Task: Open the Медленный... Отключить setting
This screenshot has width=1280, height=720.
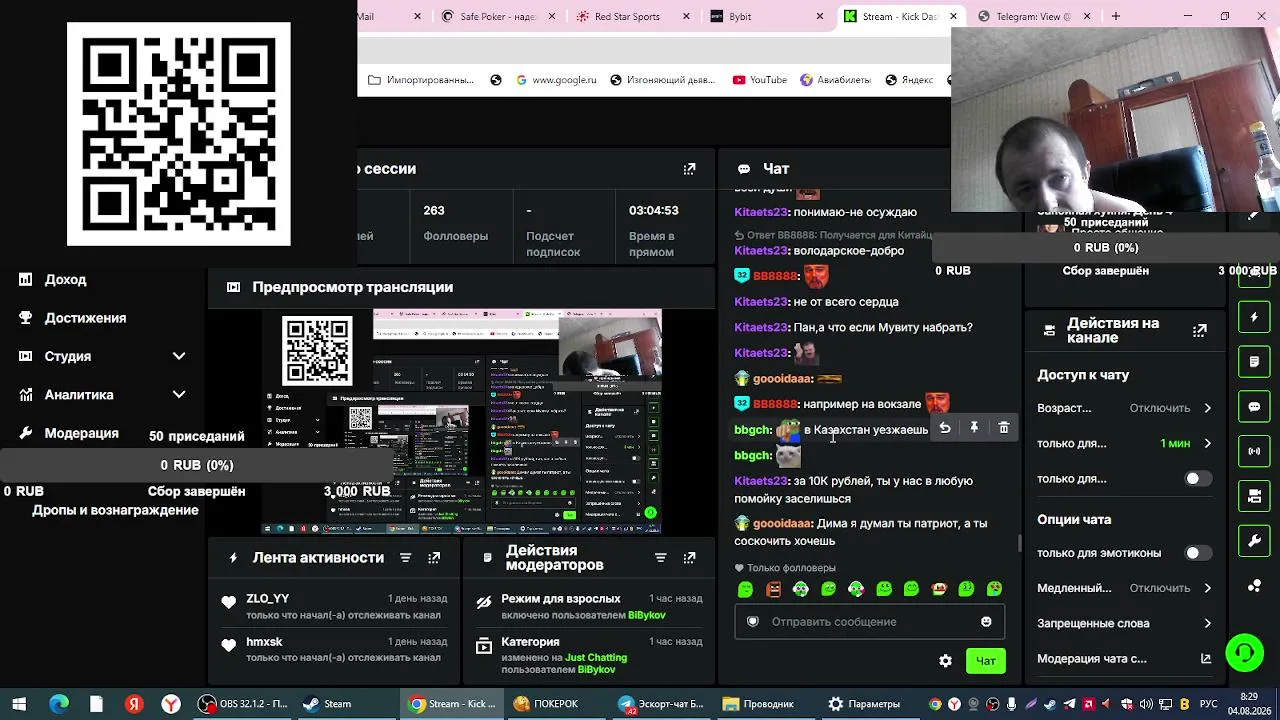Action: pyautogui.click(x=1124, y=588)
